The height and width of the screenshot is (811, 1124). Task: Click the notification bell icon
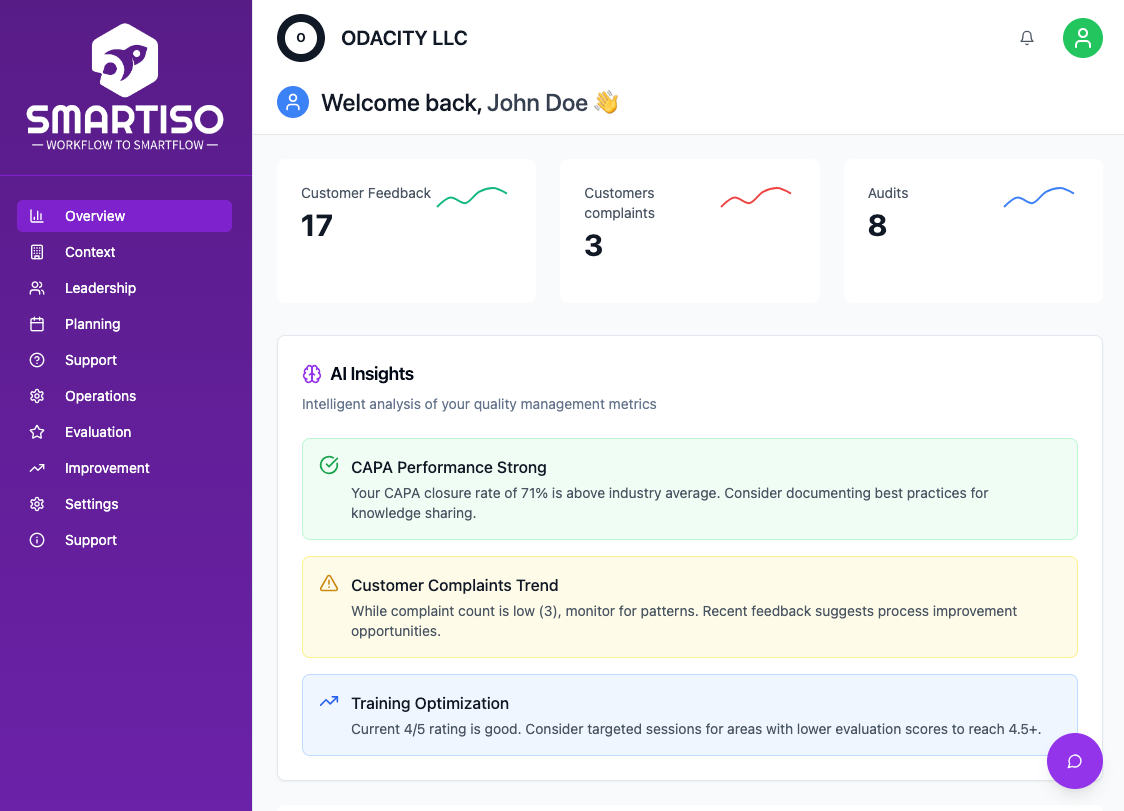(x=1026, y=38)
